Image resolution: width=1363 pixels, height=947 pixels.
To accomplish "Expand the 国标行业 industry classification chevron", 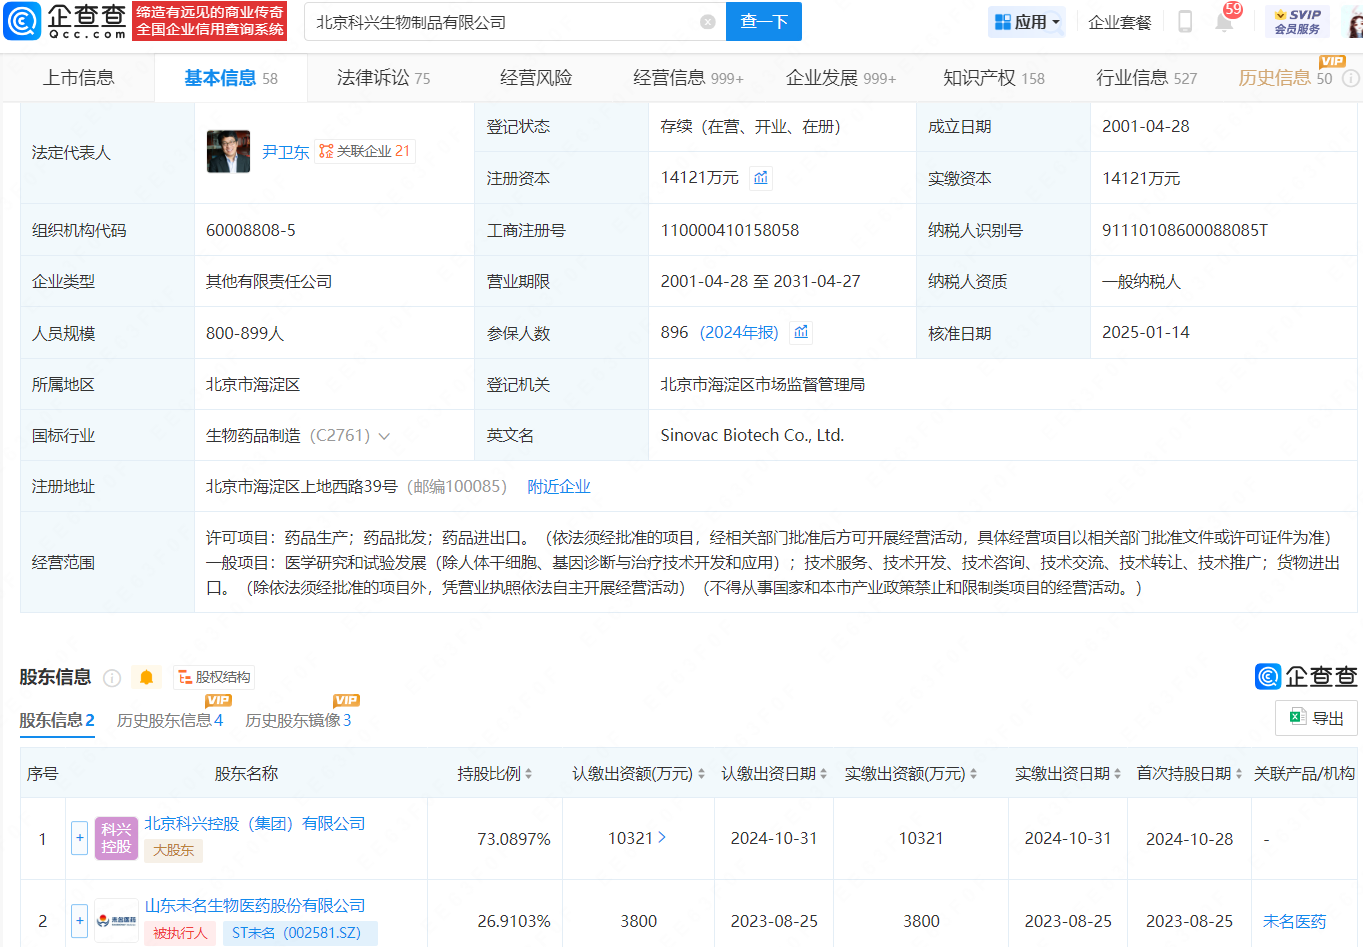I will pos(384,436).
